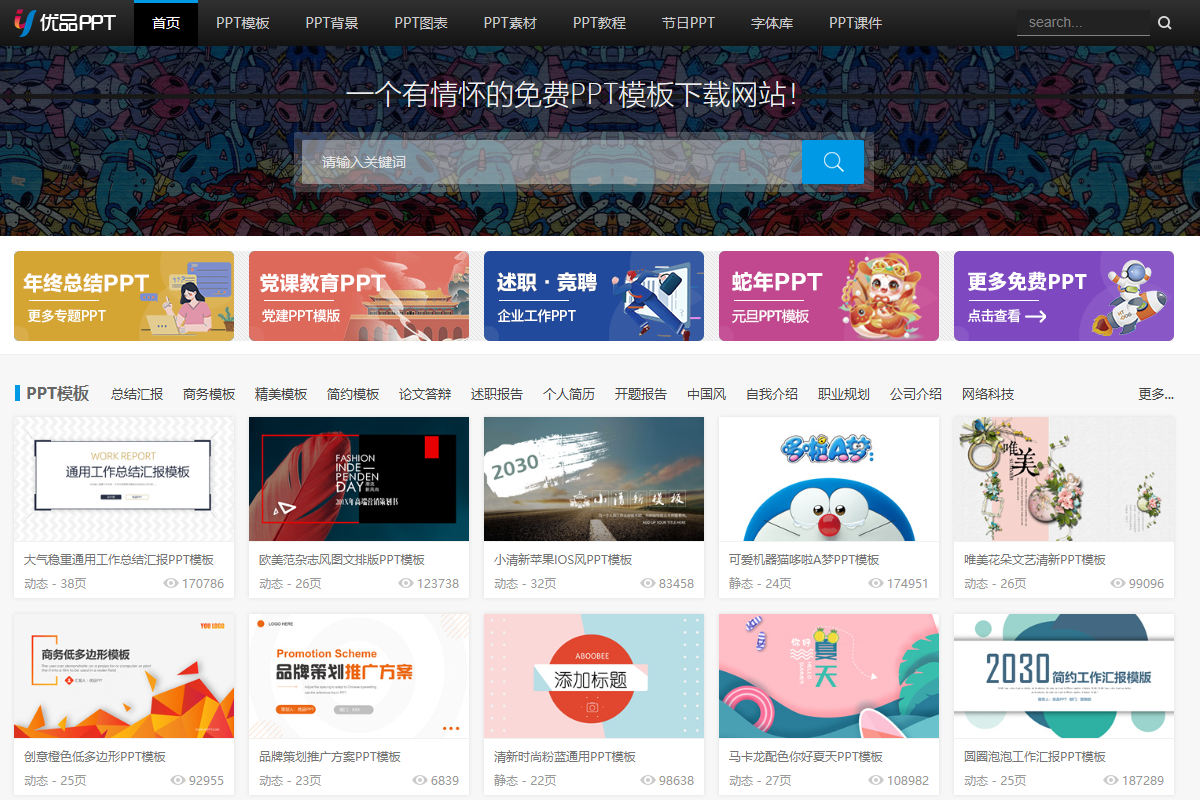Focus the 请输入关键词 search field
Image resolution: width=1200 pixels, height=800 pixels.
(x=551, y=162)
